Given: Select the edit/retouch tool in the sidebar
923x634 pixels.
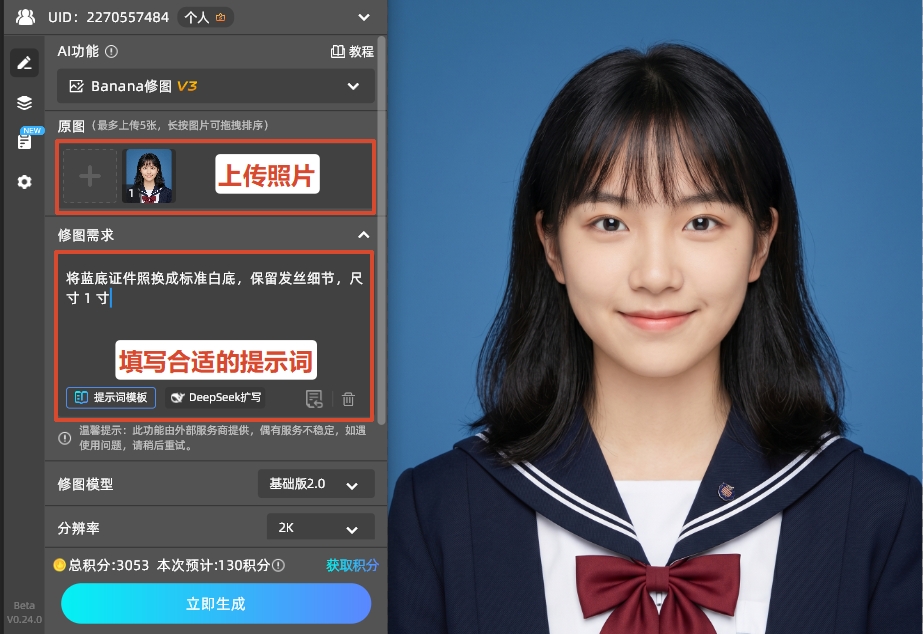Looking at the screenshot, I should point(24,62).
